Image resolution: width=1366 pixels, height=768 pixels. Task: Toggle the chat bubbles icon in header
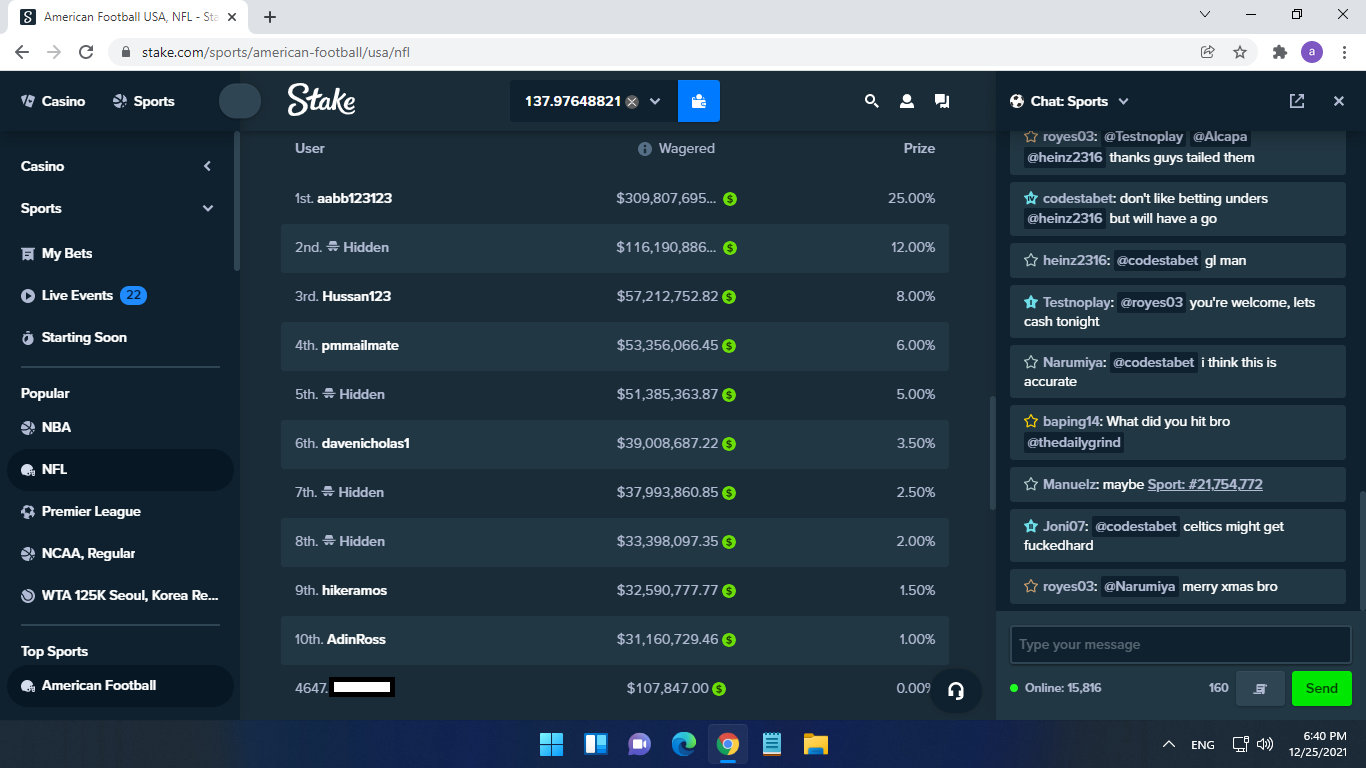coord(941,101)
